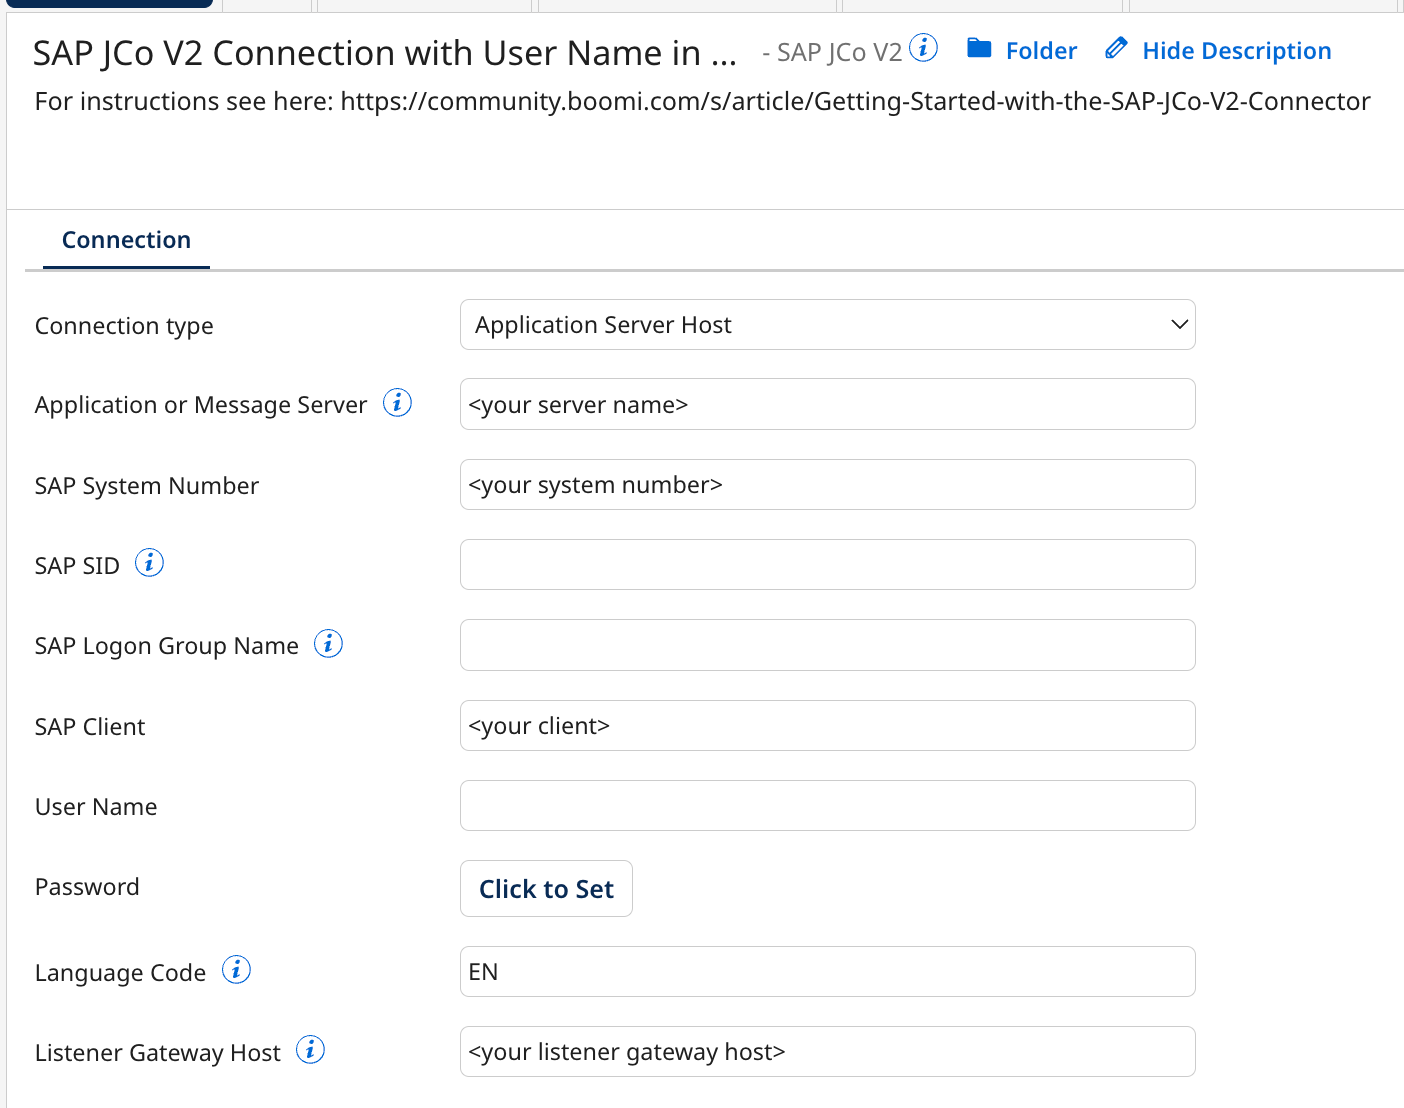This screenshot has height=1108, width=1404.
Task: Click inside the SAP Client field
Action: [827, 725]
